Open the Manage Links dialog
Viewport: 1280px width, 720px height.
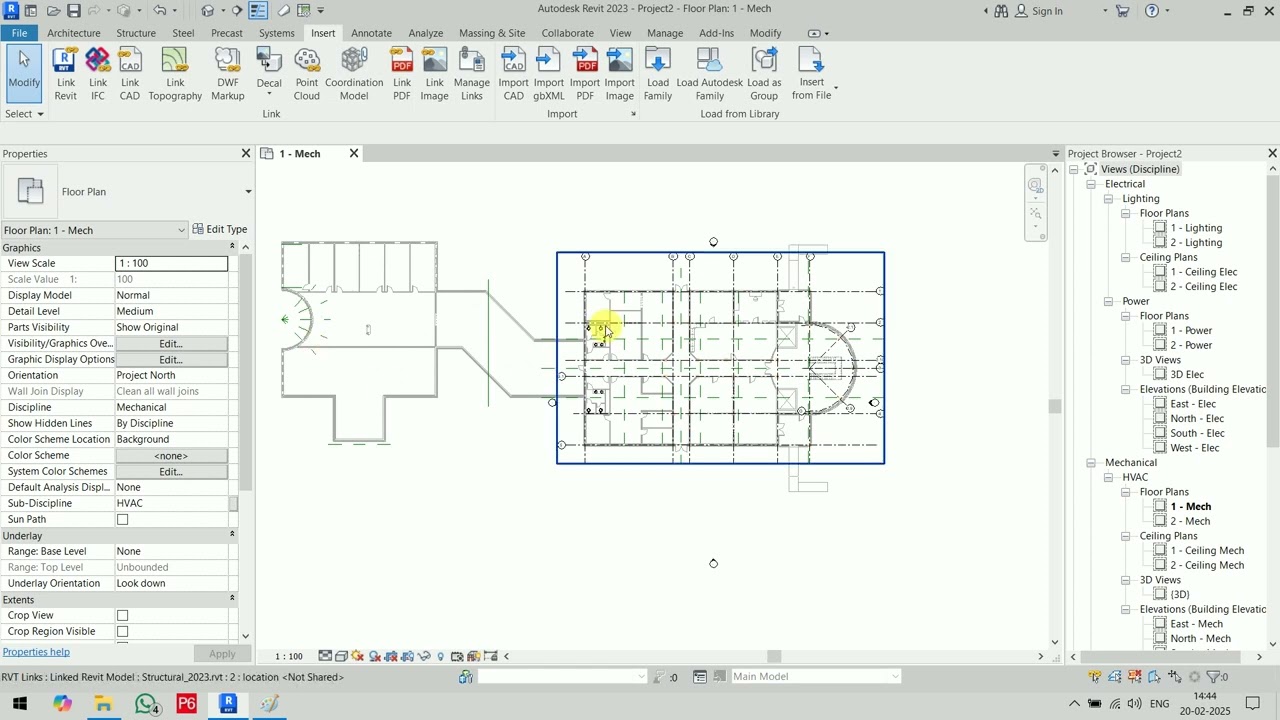coord(472,74)
